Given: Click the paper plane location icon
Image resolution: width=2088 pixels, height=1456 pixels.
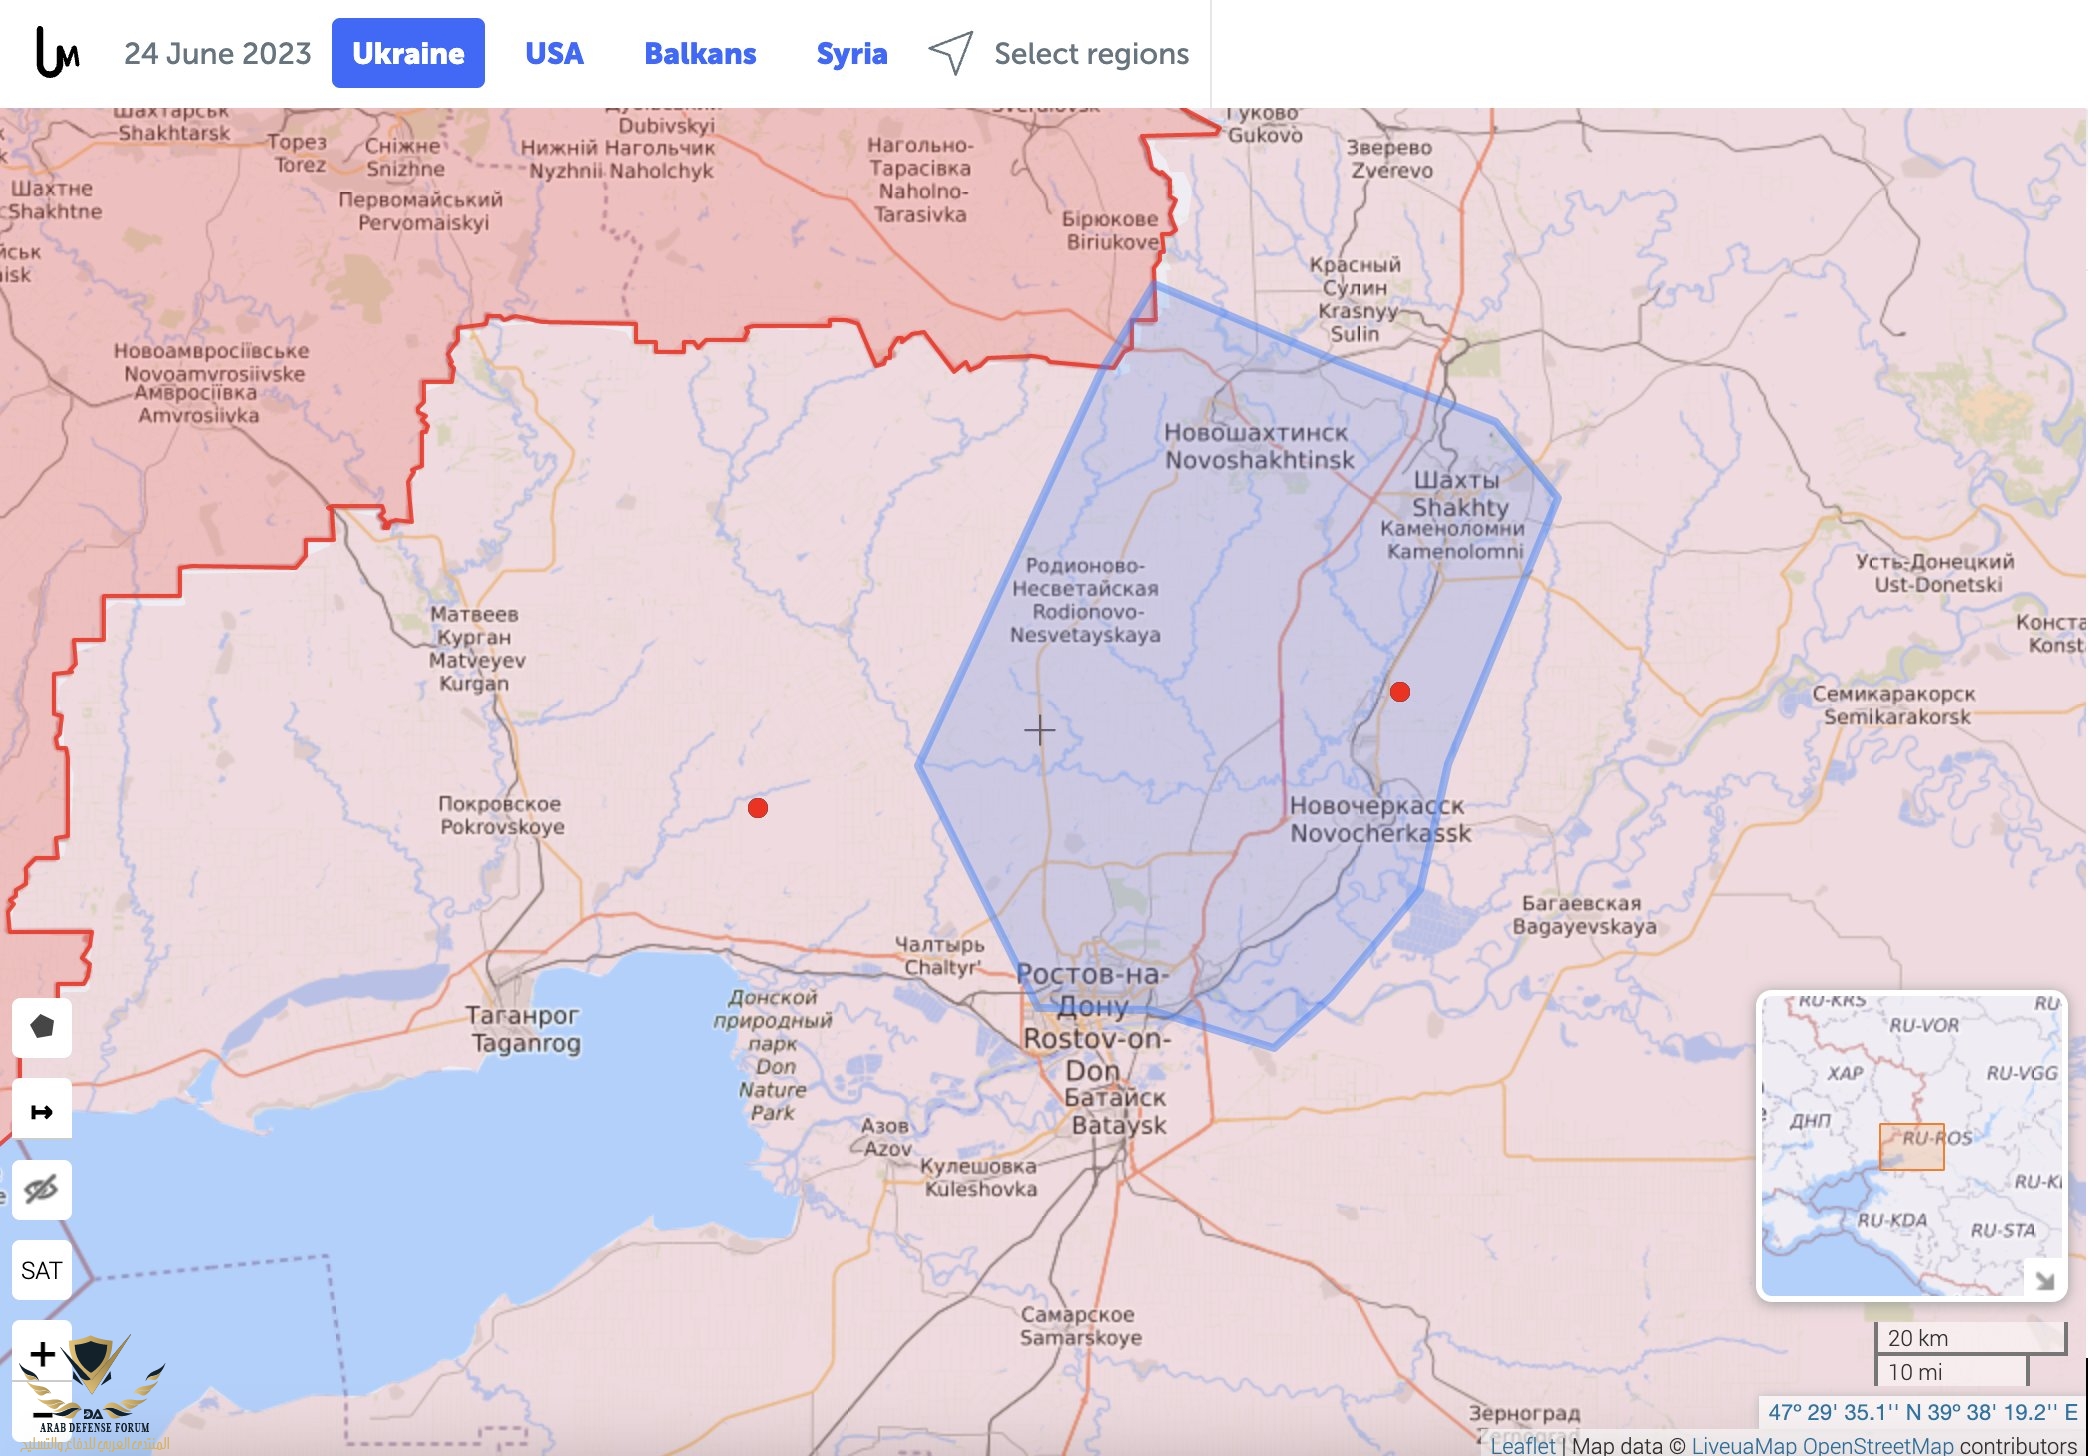Looking at the screenshot, I should (950, 52).
